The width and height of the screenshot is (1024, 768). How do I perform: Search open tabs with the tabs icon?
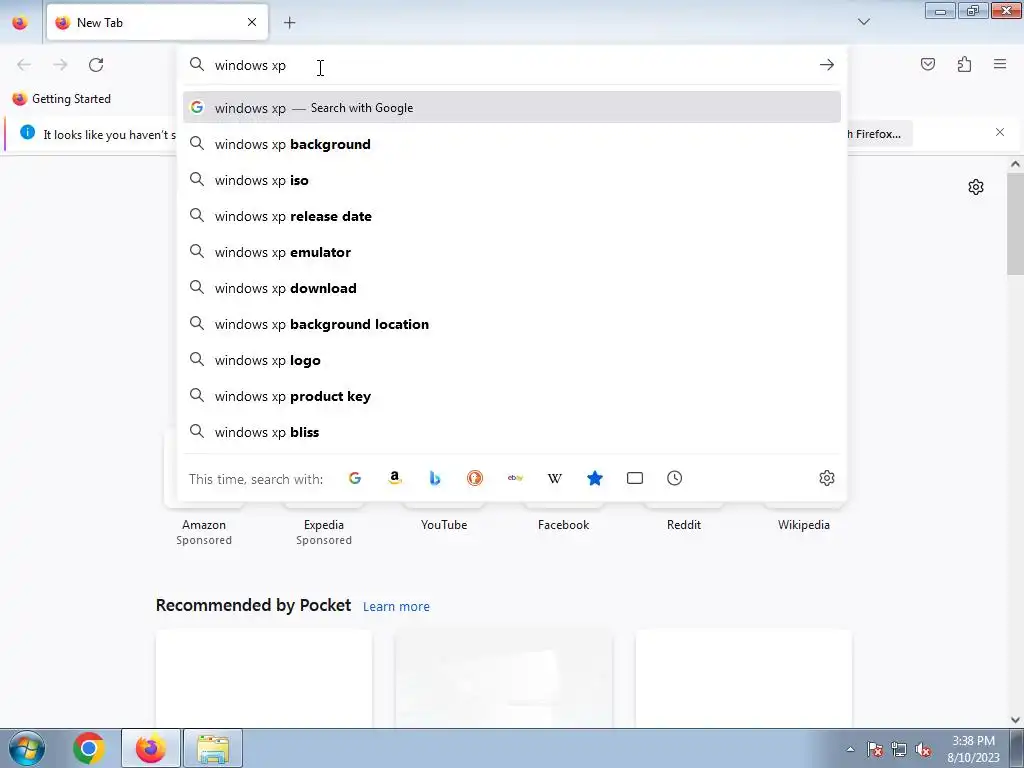tap(635, 478)
